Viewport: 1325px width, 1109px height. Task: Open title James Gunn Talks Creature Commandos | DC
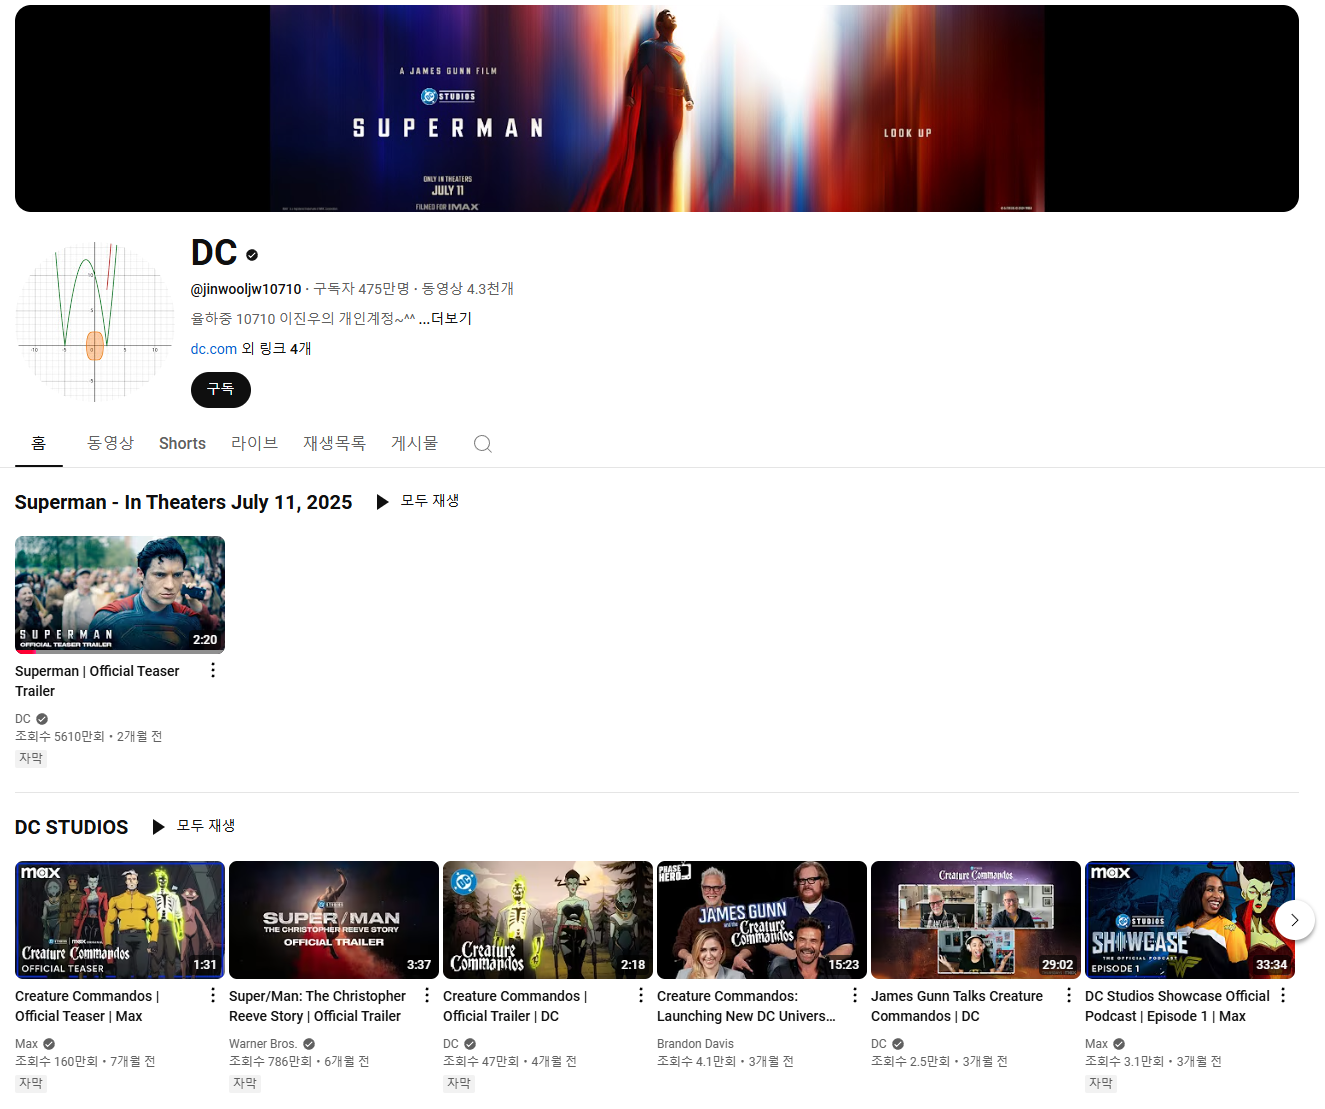coord(957,1006)
